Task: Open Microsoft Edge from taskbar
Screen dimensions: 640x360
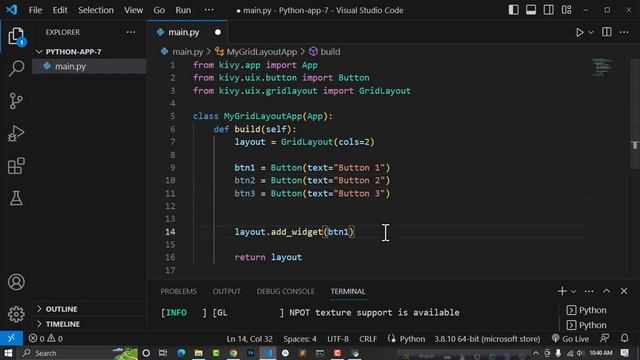Action: (181, 353)
